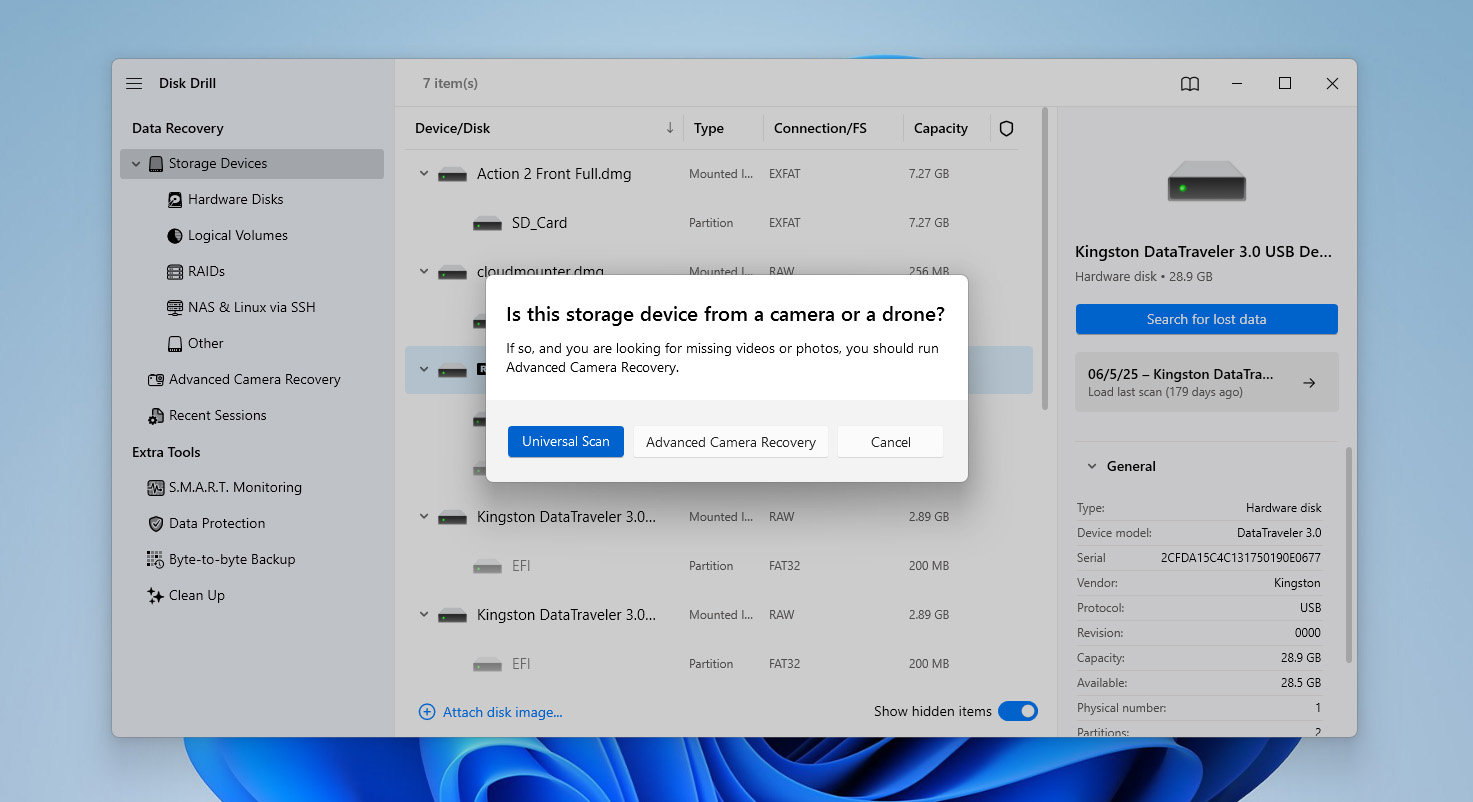Viewport: 1473px width, 802px height.
Task: Collapse the Storage Devices tree node
Action: (137, 163)
